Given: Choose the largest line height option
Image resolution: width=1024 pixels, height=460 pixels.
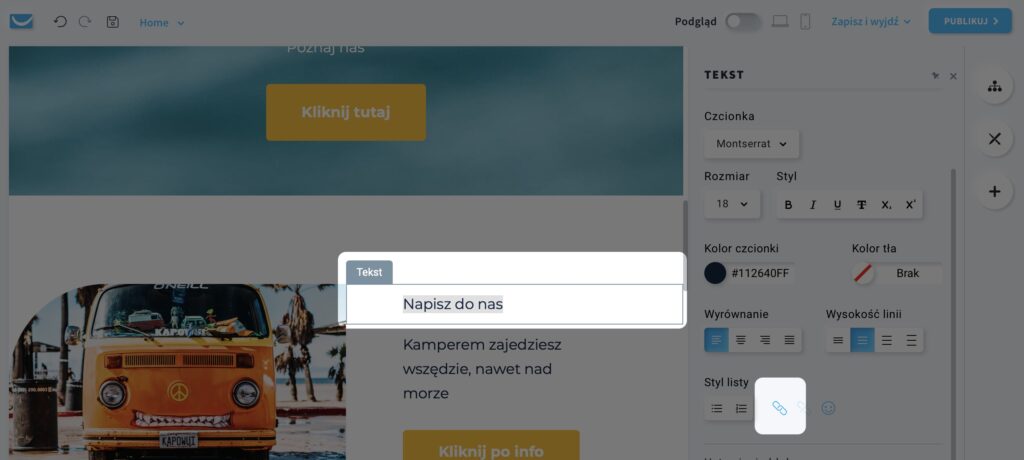Looking at the screenshot, I should (911, 340).
